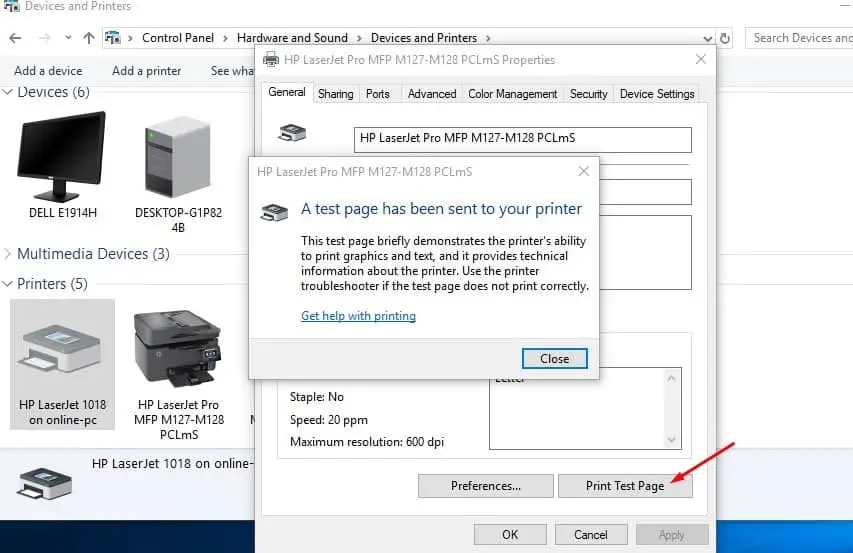Click Hardware and Sound in breadcrumb

pos(292,38)
